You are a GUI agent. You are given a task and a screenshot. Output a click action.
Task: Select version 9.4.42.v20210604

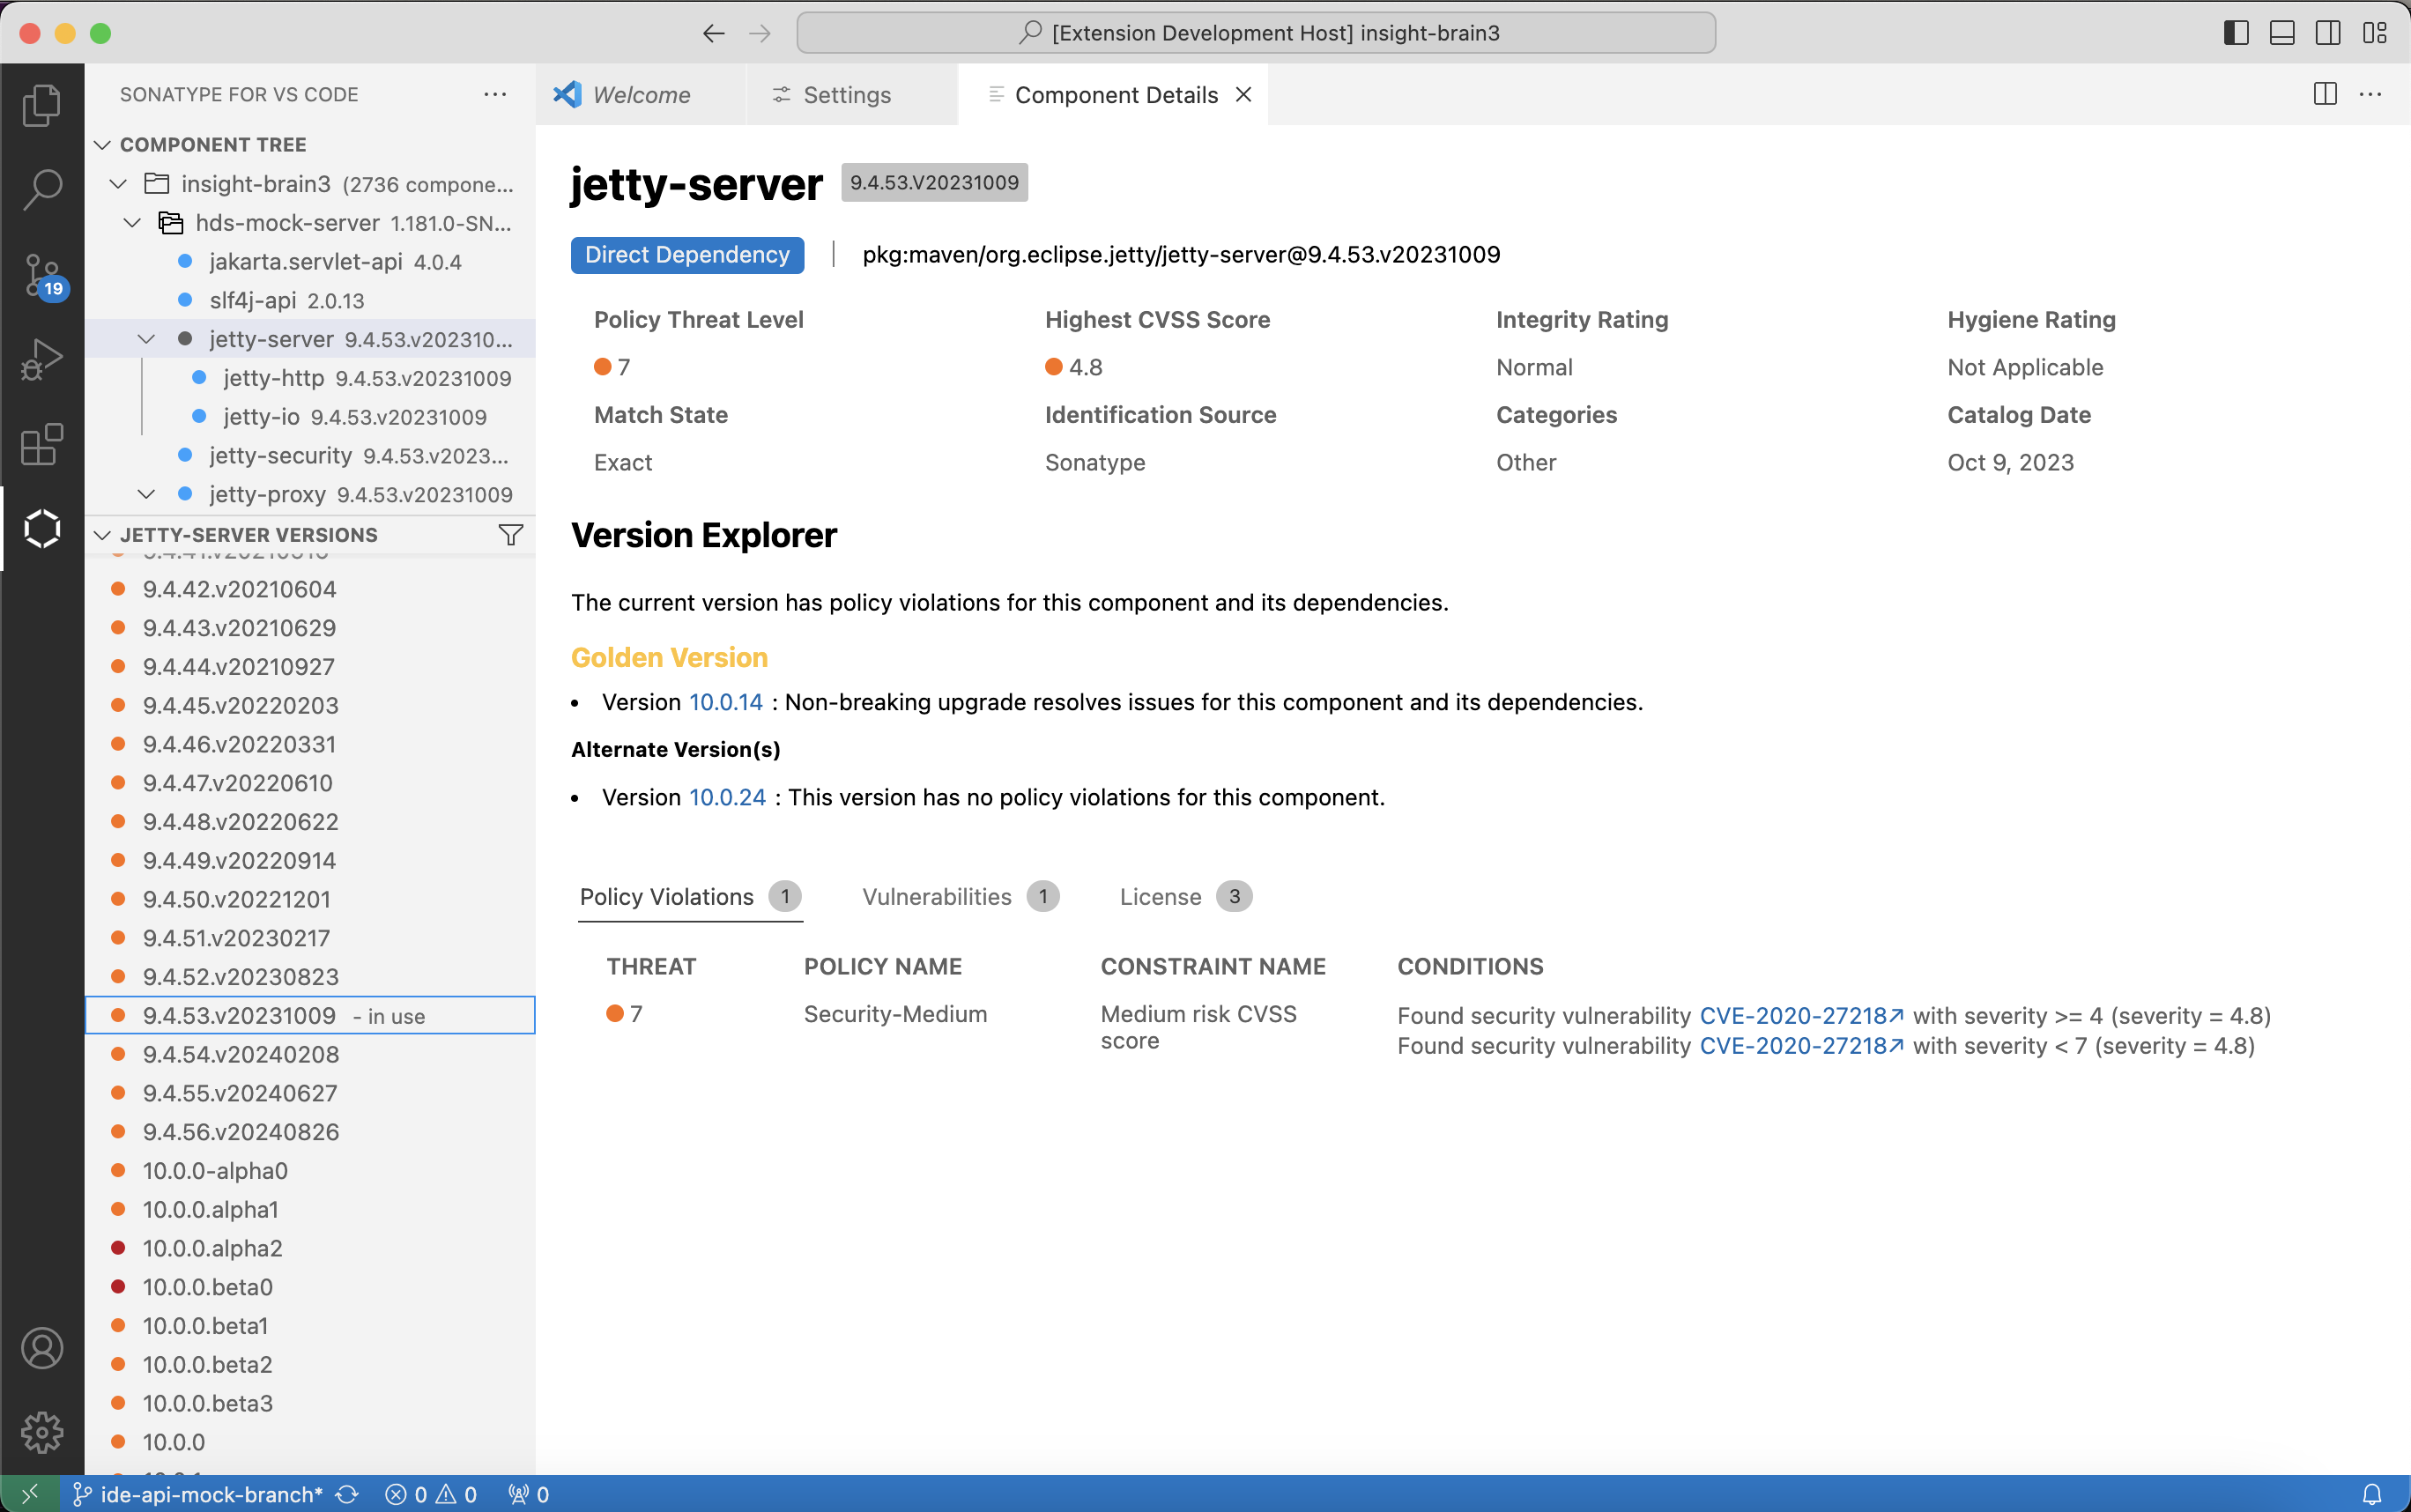click(x=310, y=589)
